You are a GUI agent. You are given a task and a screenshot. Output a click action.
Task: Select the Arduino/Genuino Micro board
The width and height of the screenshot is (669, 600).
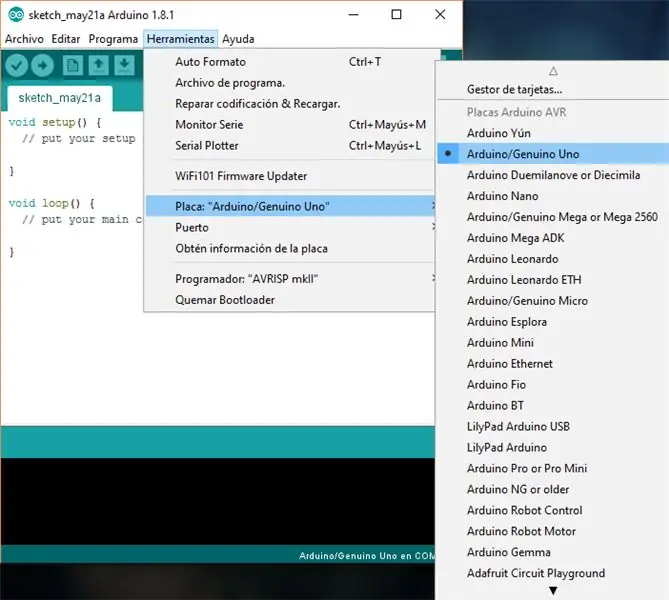553,301
